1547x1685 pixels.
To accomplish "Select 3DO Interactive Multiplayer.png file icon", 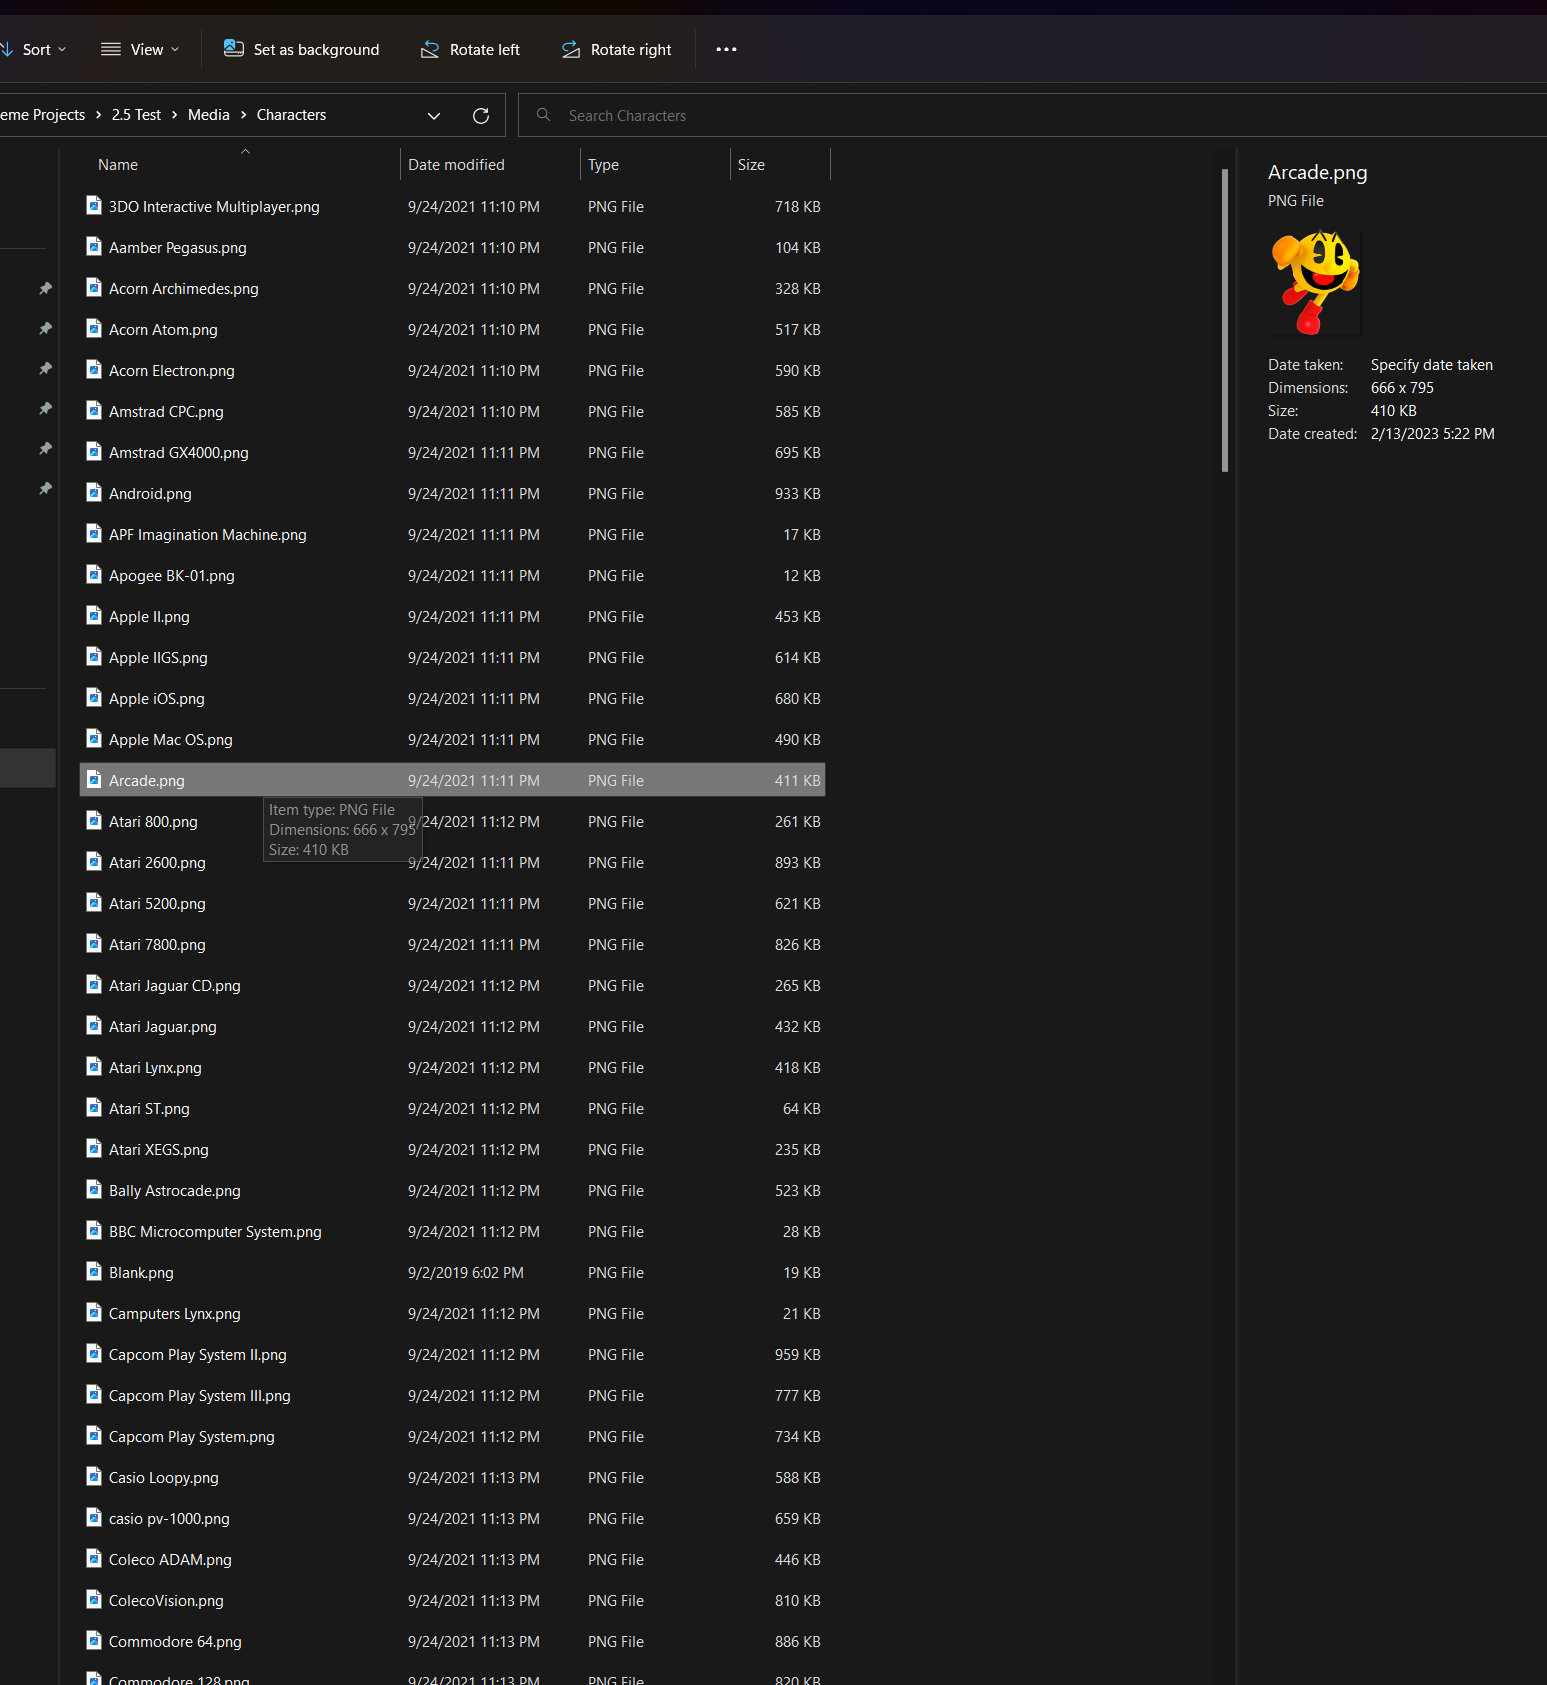I will 94,206.
